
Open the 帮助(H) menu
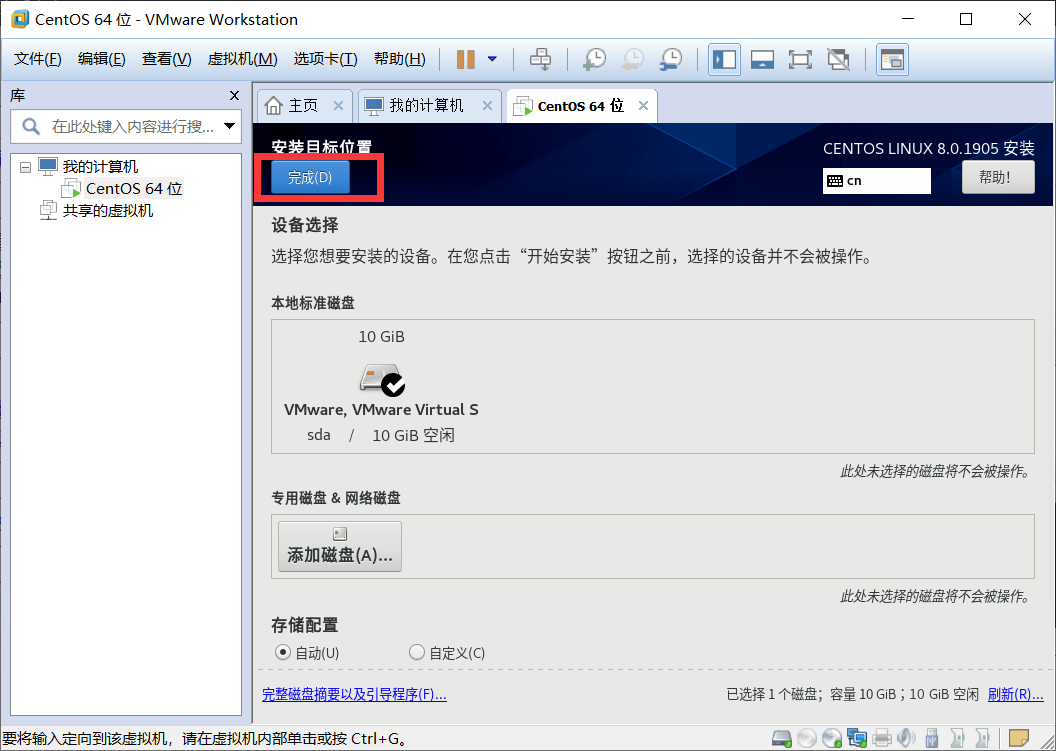(399, 59)
